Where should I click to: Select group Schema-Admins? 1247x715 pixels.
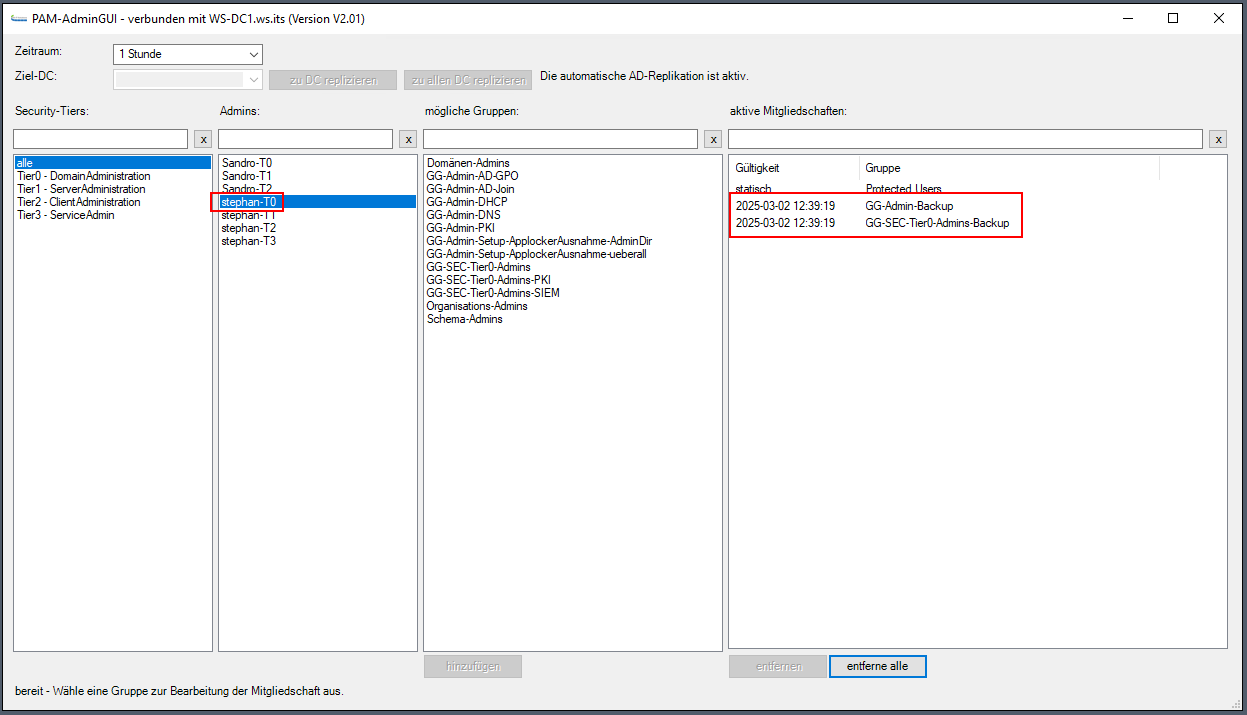coord(573,319)
